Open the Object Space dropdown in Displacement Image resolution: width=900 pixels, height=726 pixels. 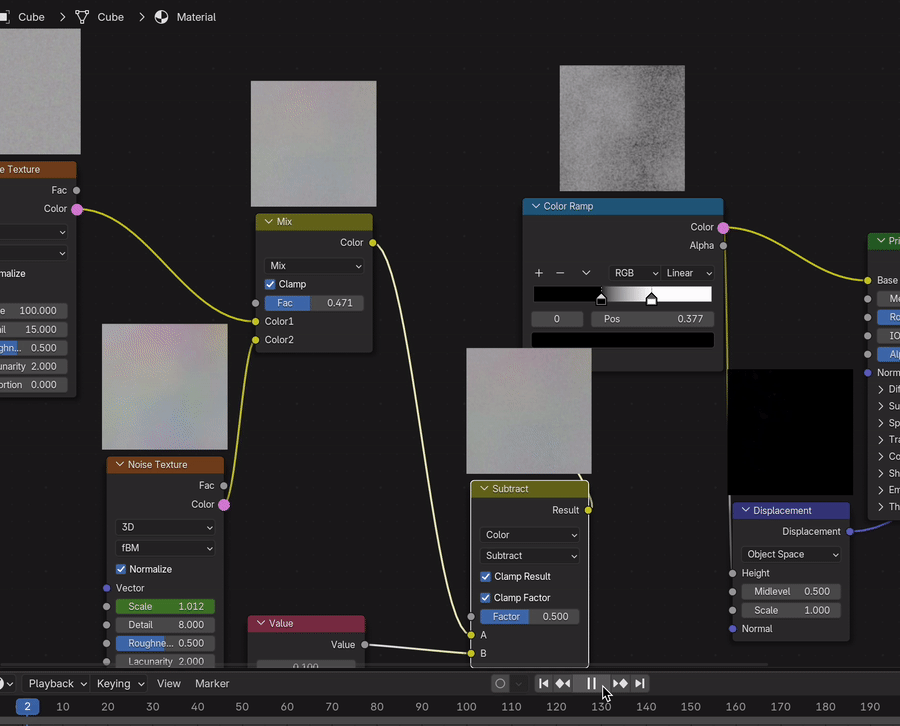coord(789,554)
